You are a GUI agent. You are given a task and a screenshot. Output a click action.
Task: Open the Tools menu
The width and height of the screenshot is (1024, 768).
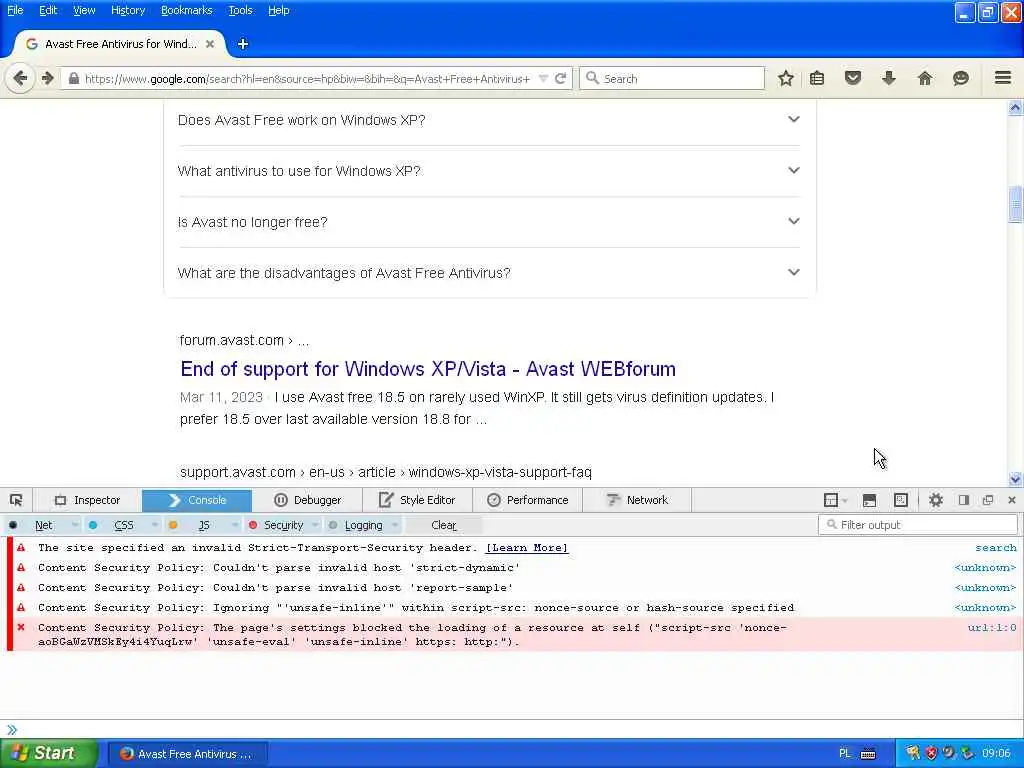240,10
